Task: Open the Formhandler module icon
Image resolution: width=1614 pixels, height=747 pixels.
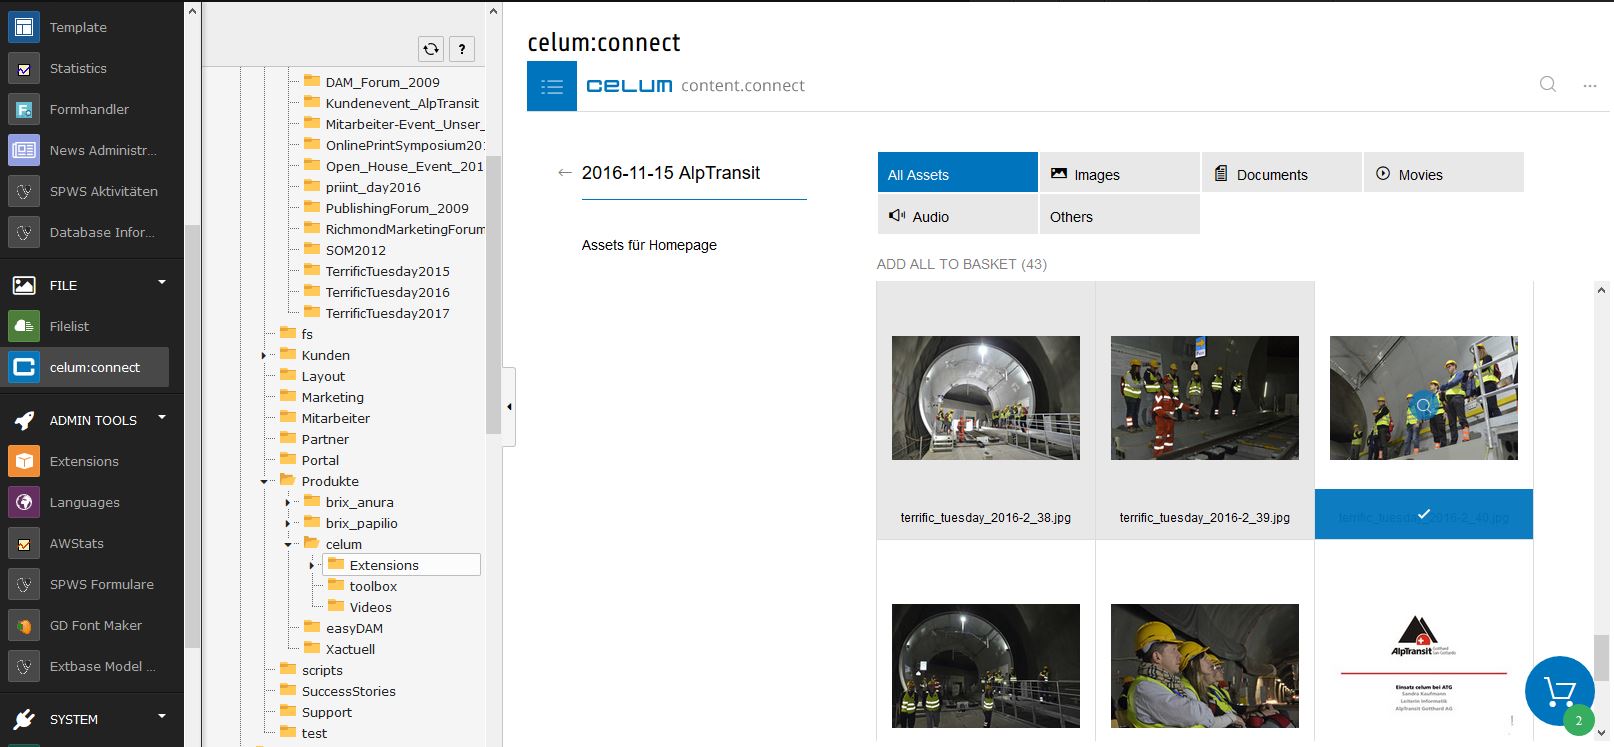Action: pos(24,109)
